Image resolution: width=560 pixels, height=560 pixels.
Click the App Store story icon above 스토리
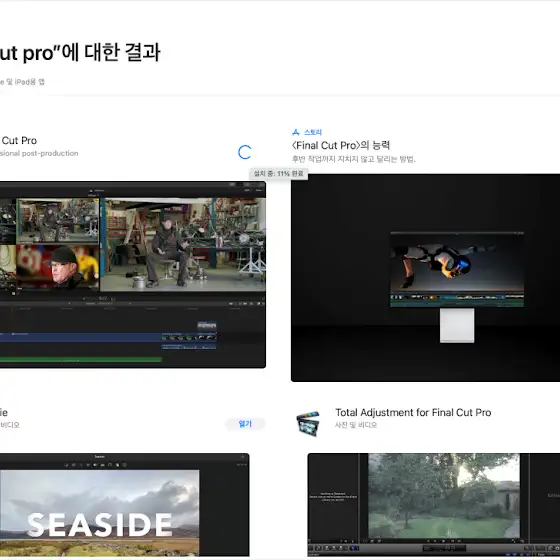296,132
